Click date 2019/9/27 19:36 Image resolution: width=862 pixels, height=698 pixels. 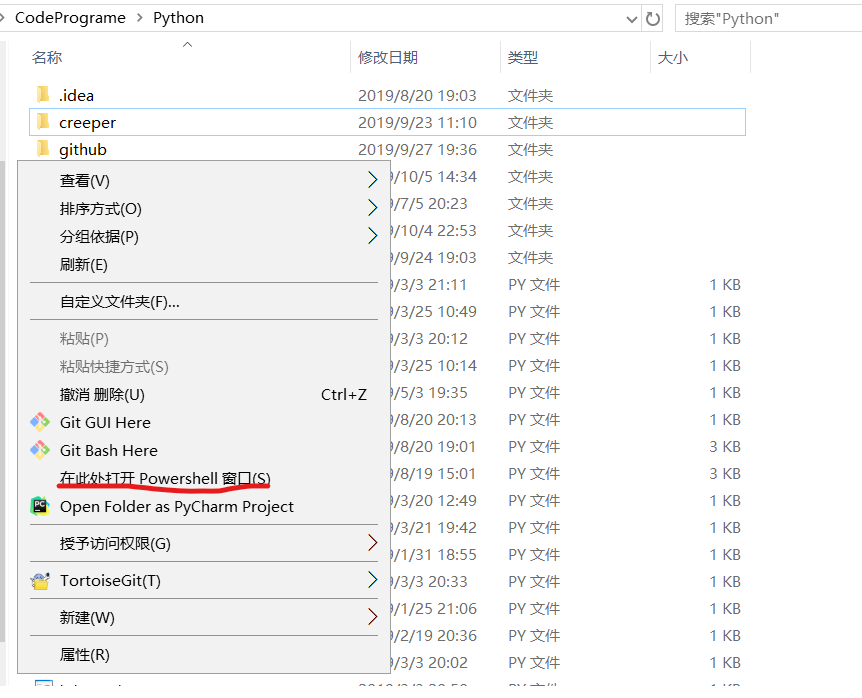(x=417, y=149)
